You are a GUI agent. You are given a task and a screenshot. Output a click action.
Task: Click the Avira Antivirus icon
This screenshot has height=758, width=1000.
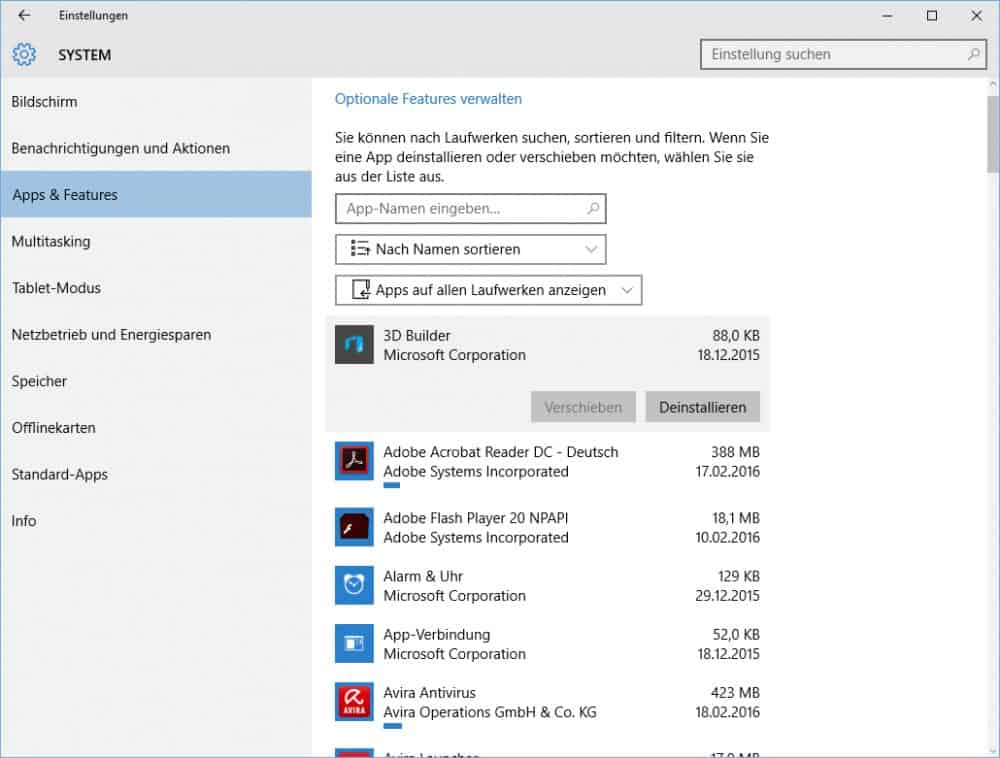pos(354,702)
